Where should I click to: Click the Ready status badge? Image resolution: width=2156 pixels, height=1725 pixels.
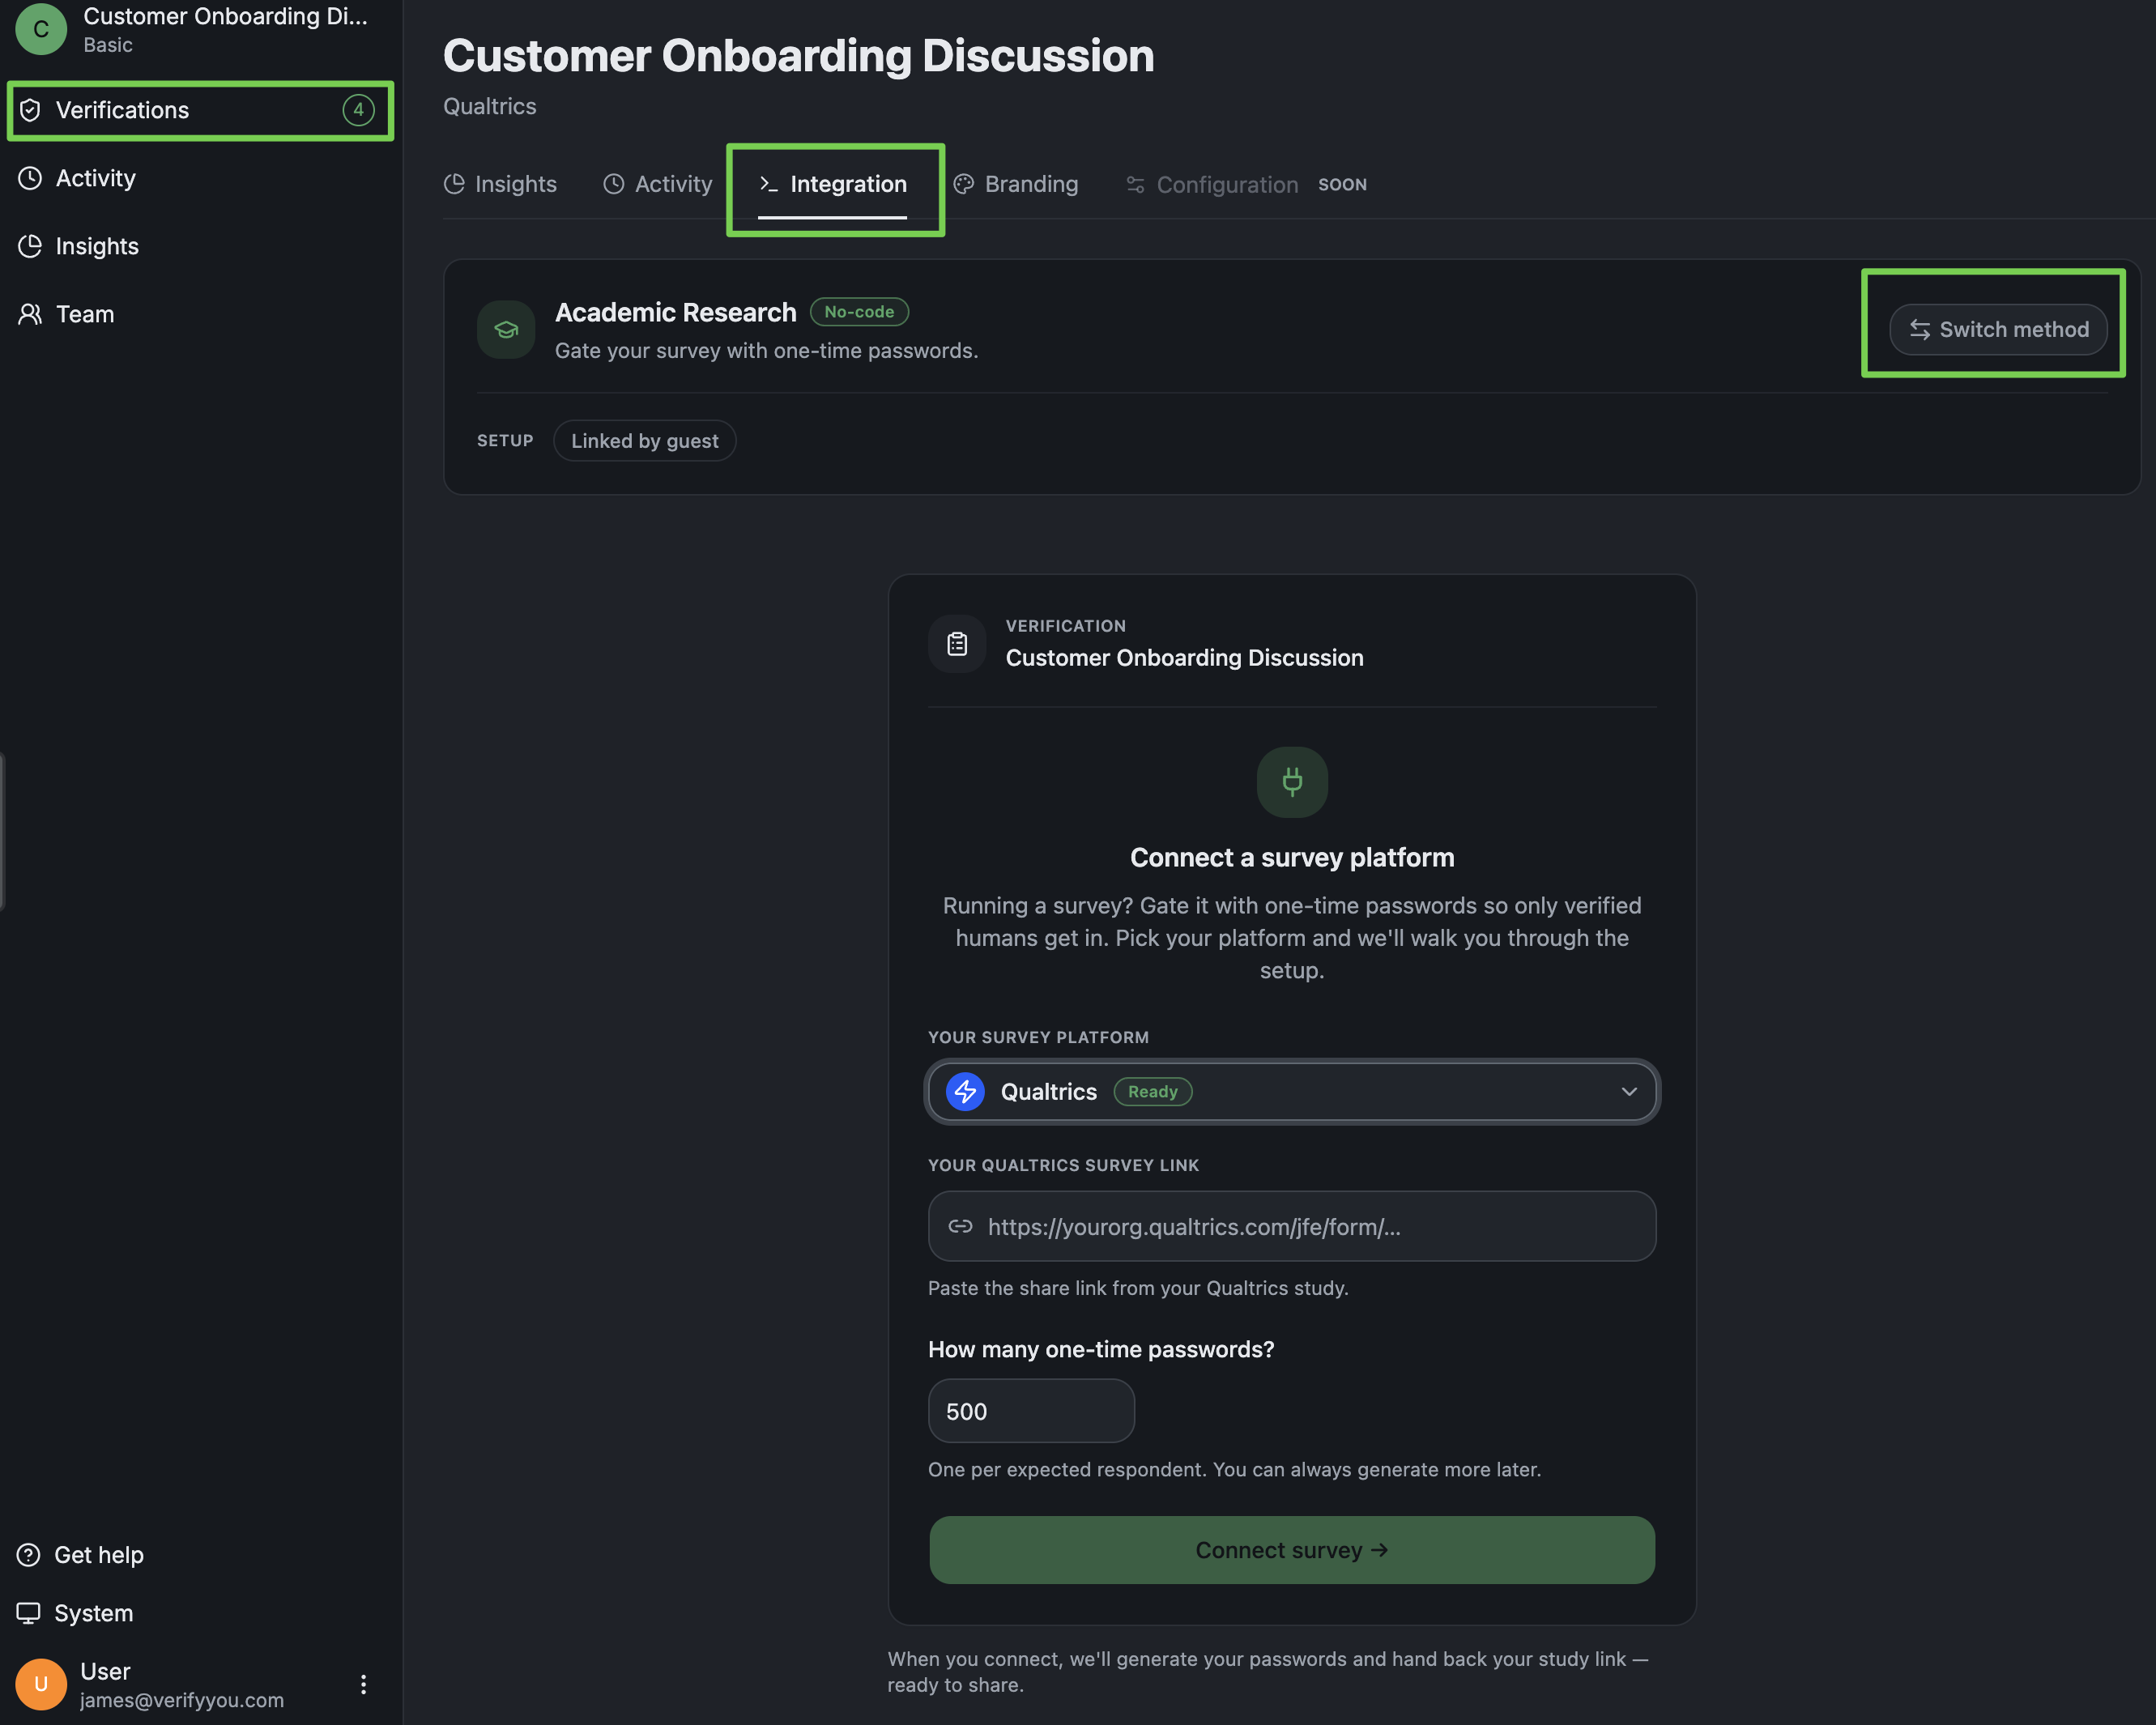pos(1153,1092)
